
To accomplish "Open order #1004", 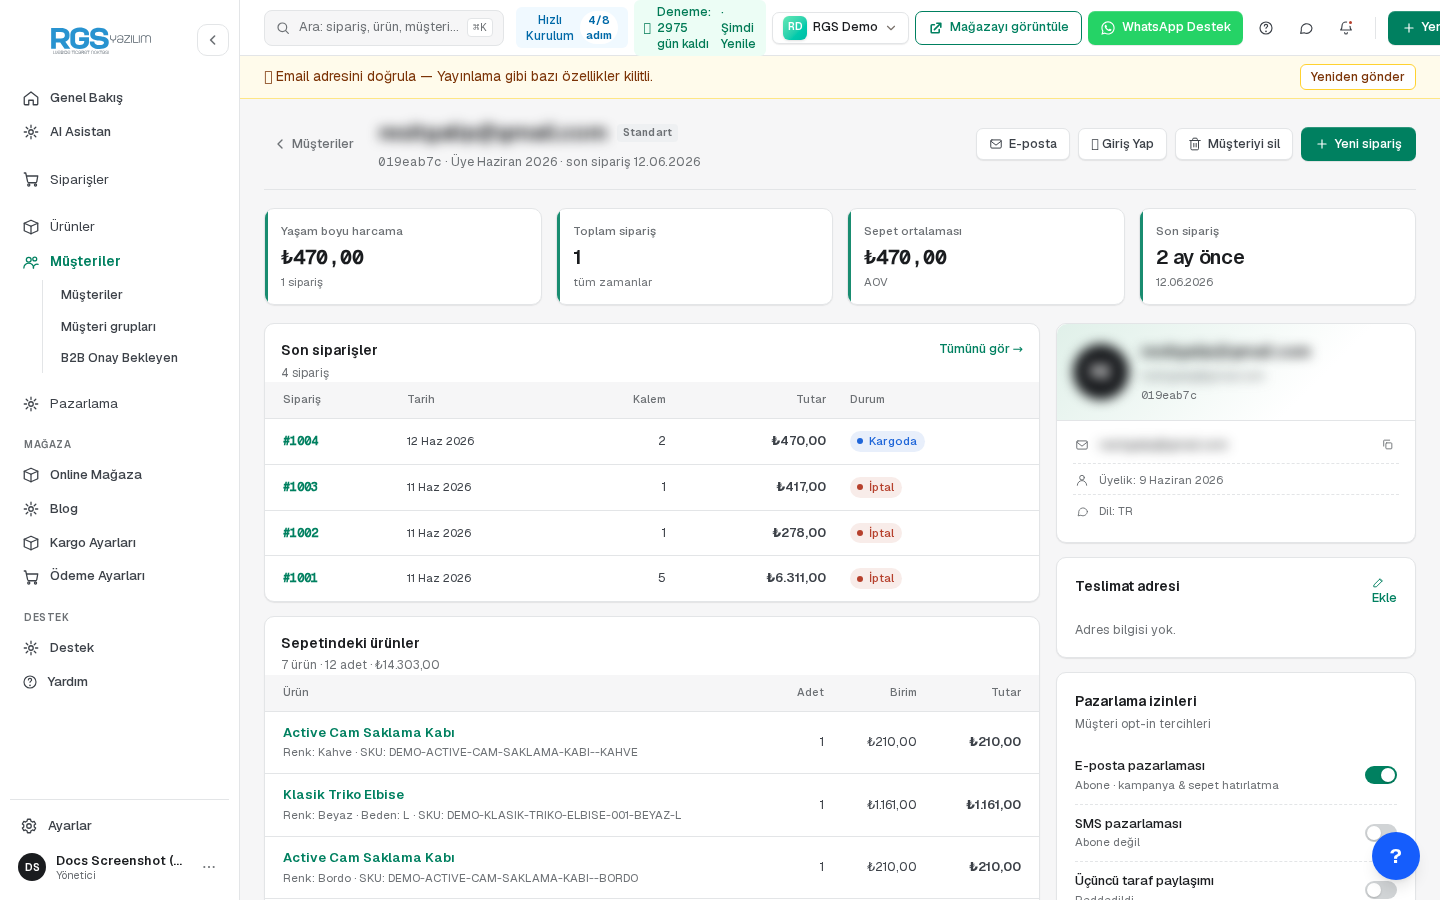I will (300, 441).
